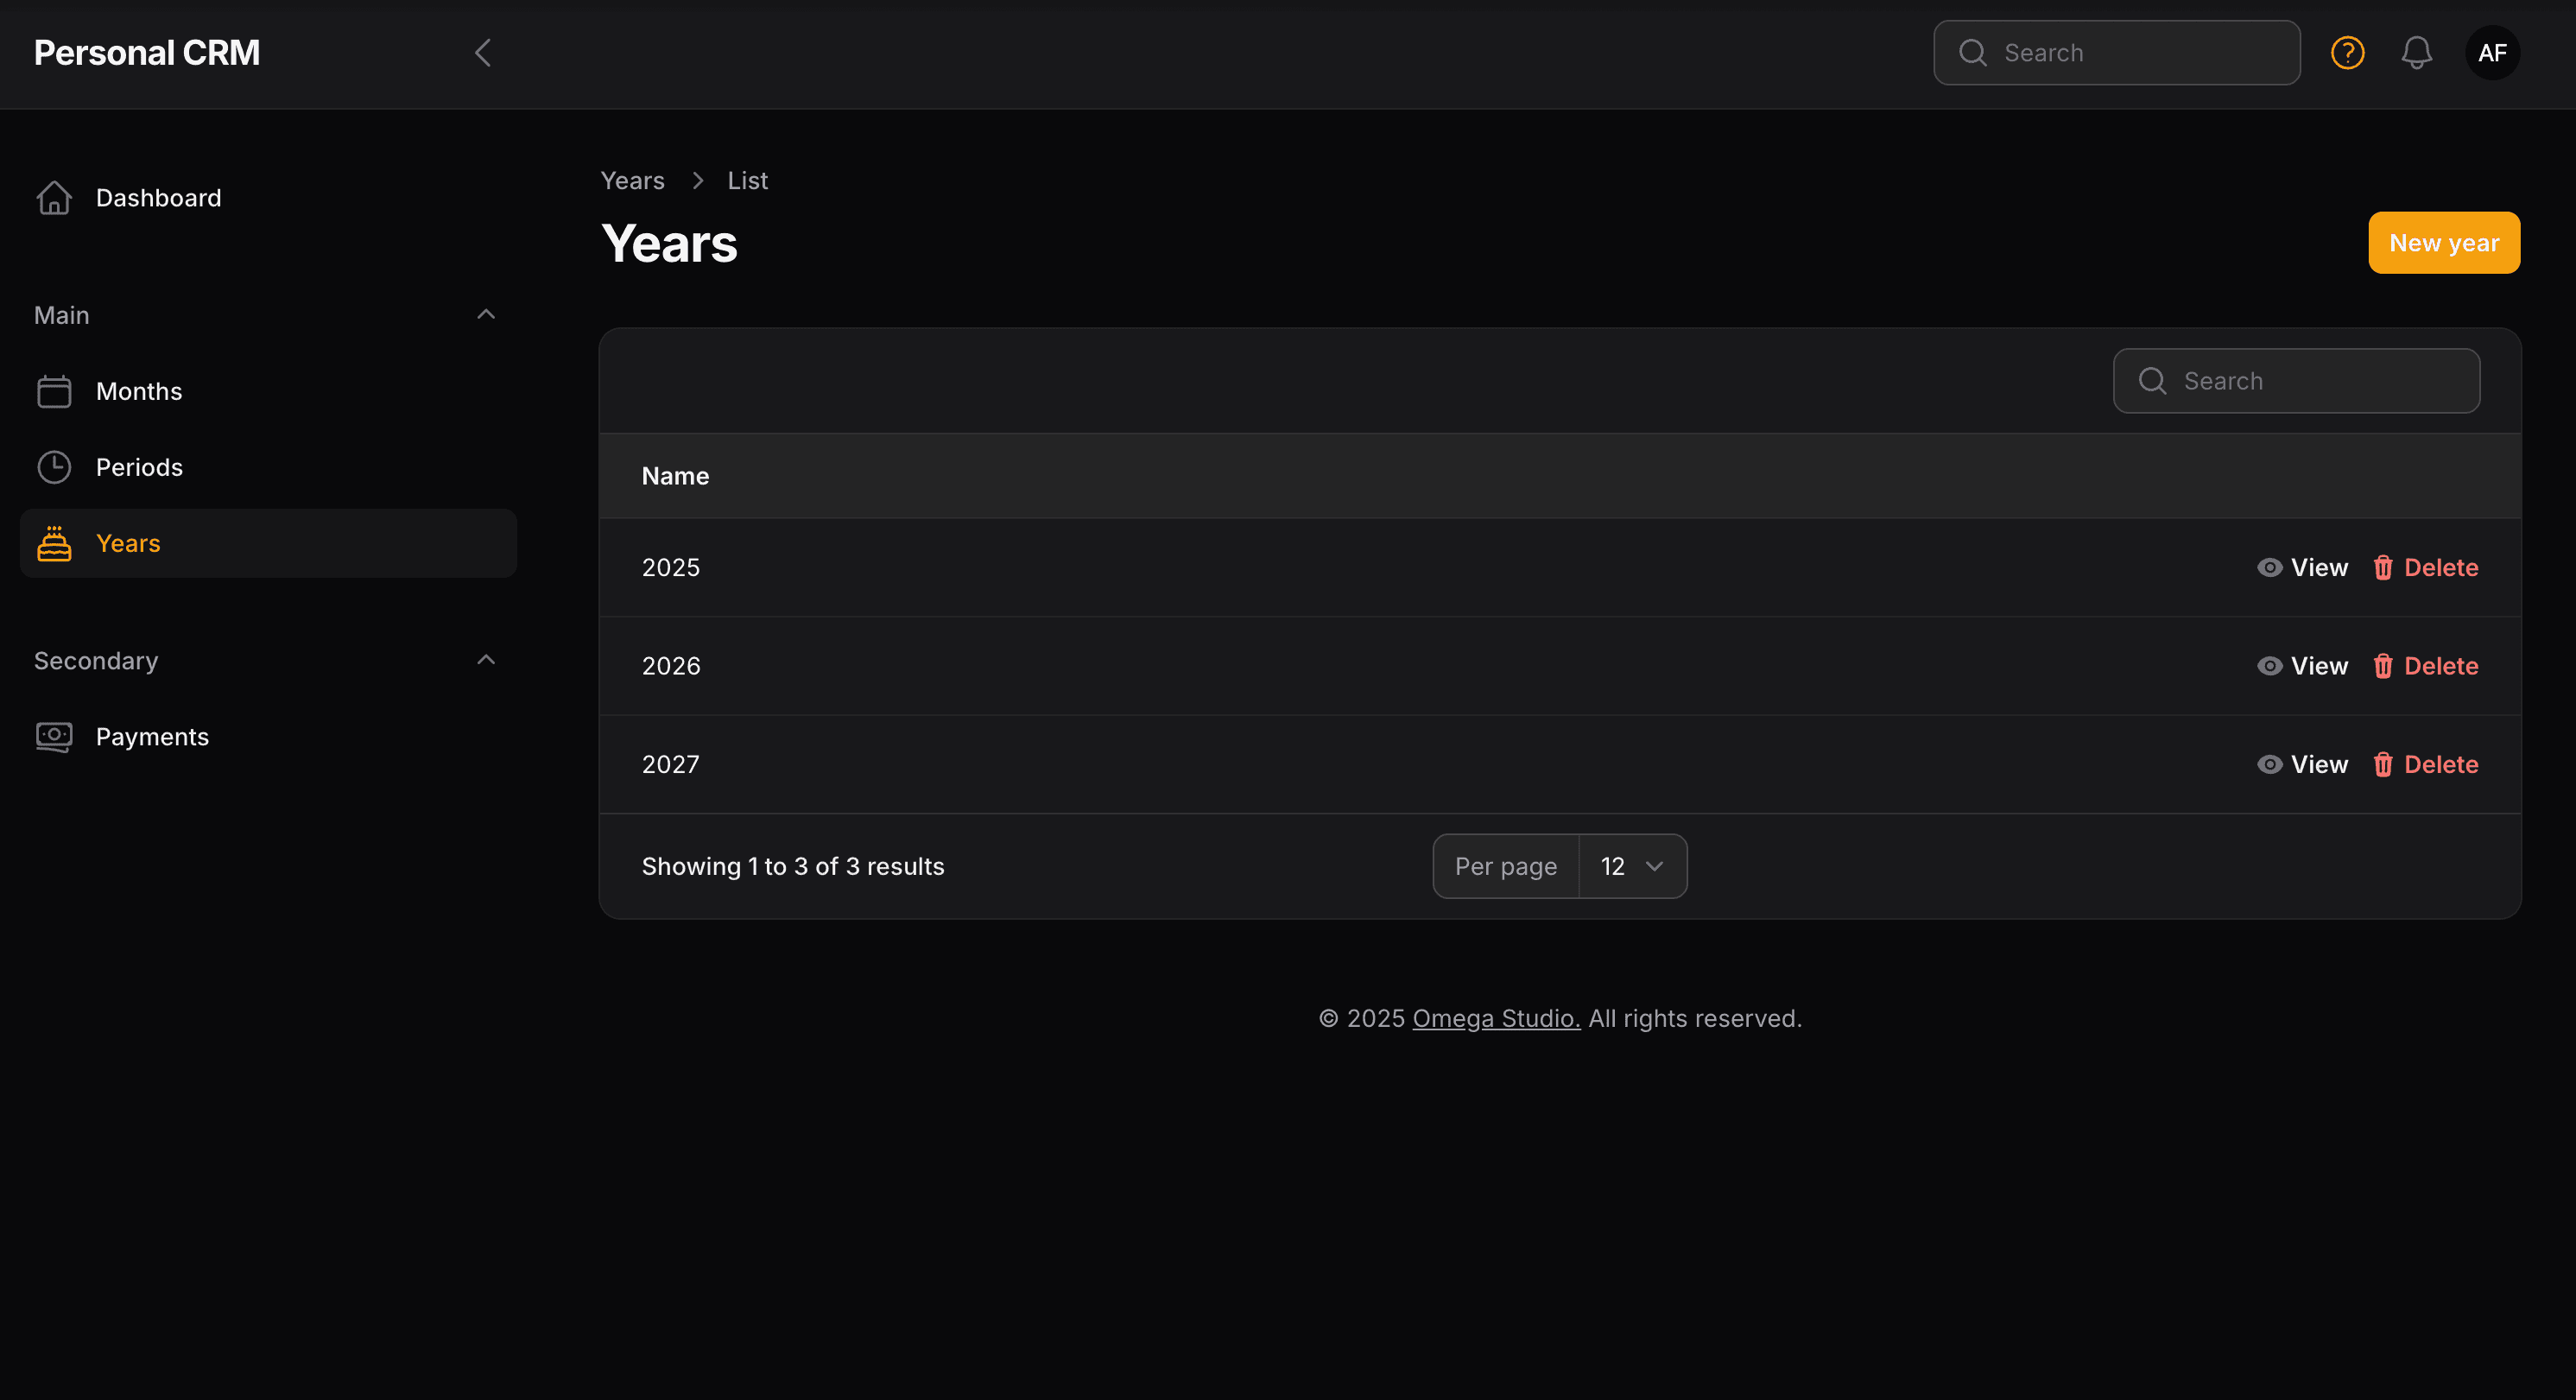Viewport: 2576px width, 1400px height.
Task: Collapse the Main navigation group
Action: [x=486, y=315]
